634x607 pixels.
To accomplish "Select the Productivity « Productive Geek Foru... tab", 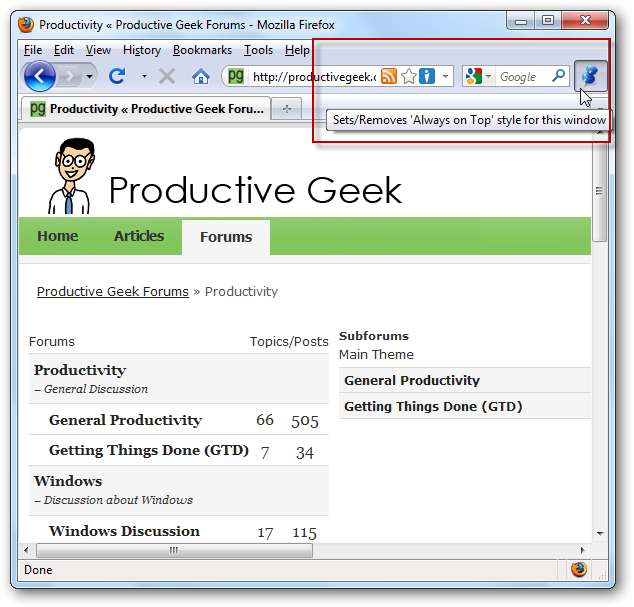I will tap(146, 108).
